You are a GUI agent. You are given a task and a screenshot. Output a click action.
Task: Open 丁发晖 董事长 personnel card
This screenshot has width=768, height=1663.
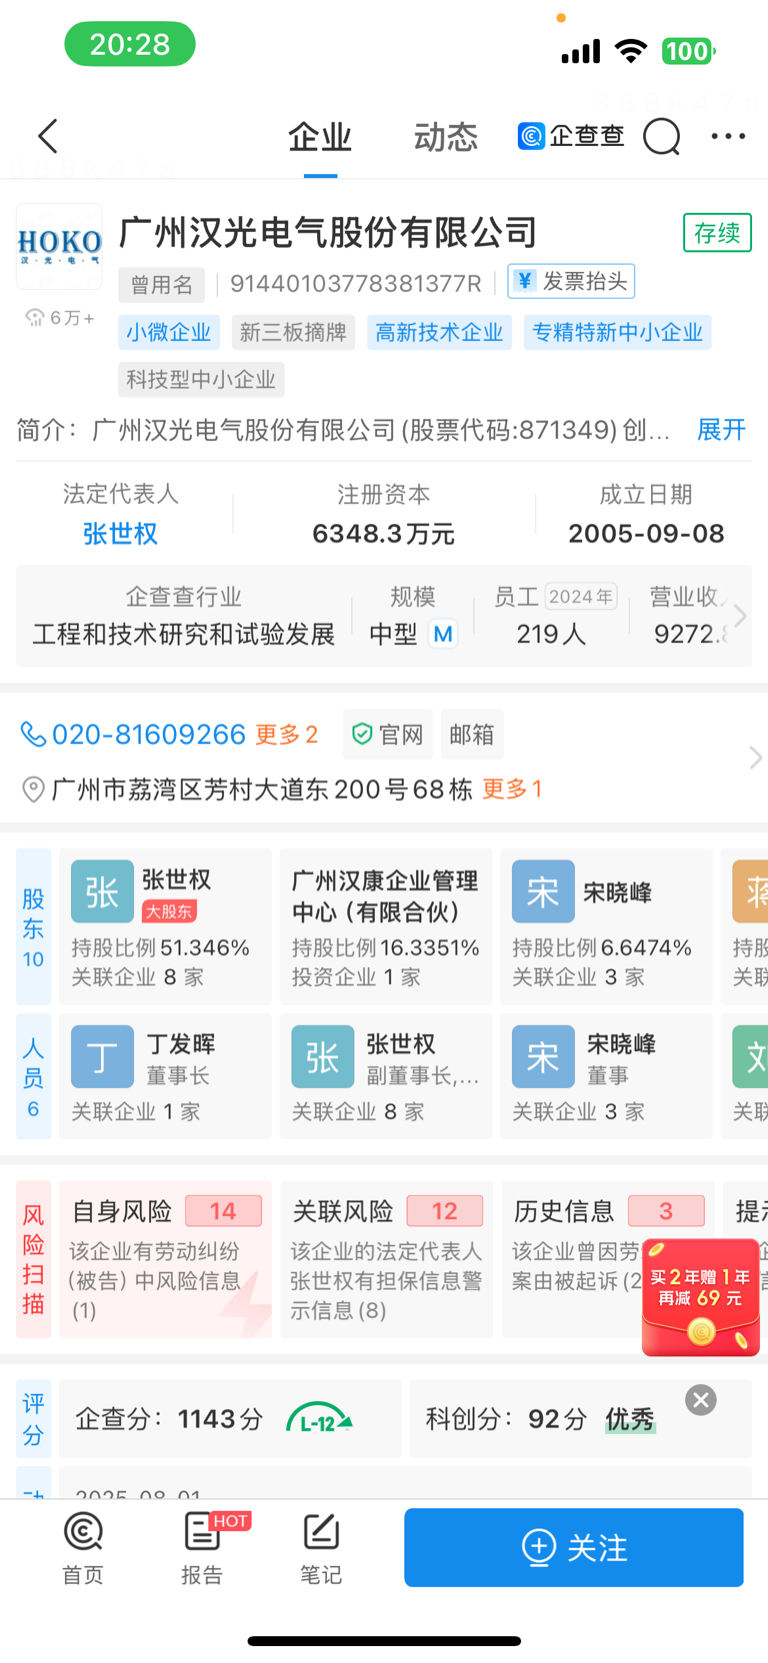pyautogui.click(x=165, y=1076)
